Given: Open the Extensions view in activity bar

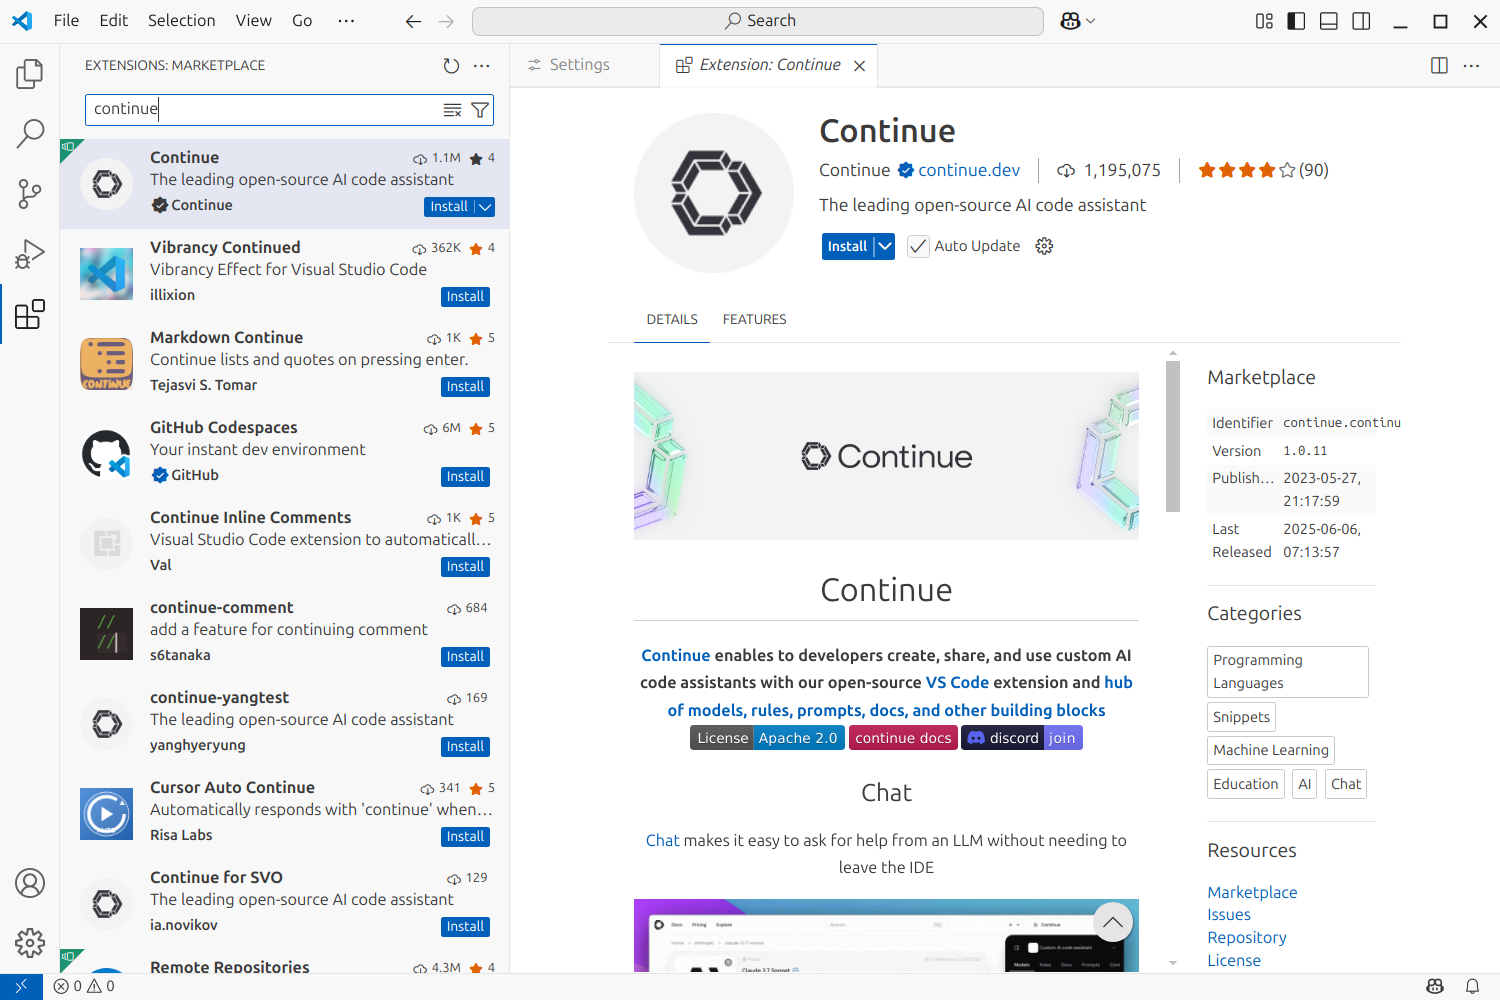Looking at the screenshot, I should 30,314.
